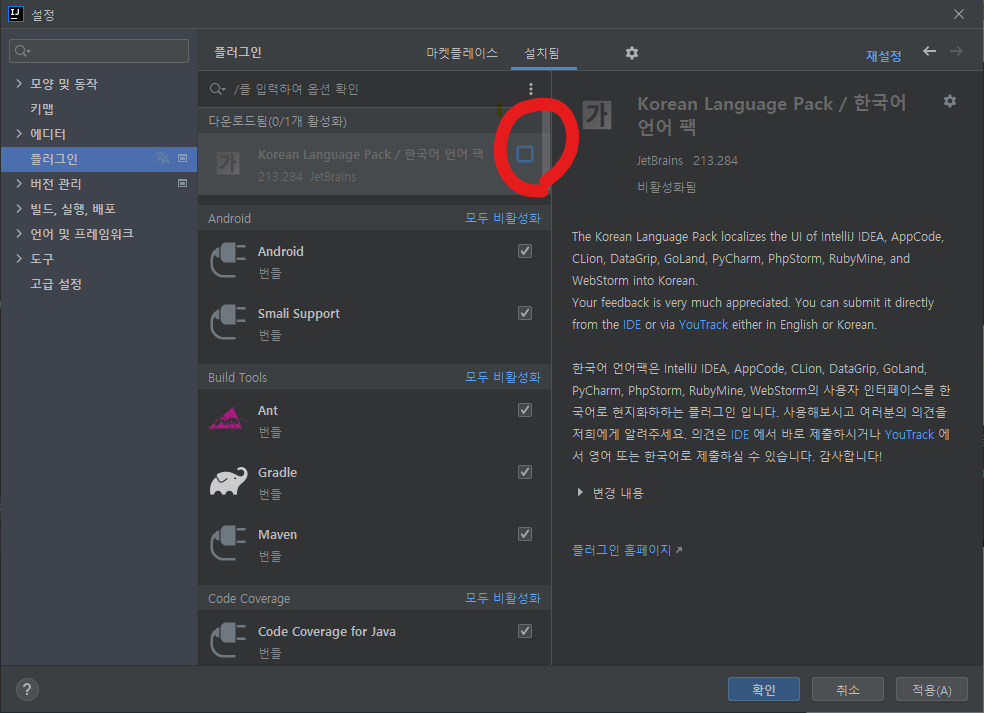Click the plugin list vertical scrollbar
The image size is (984, 713).
coord(546,151)
